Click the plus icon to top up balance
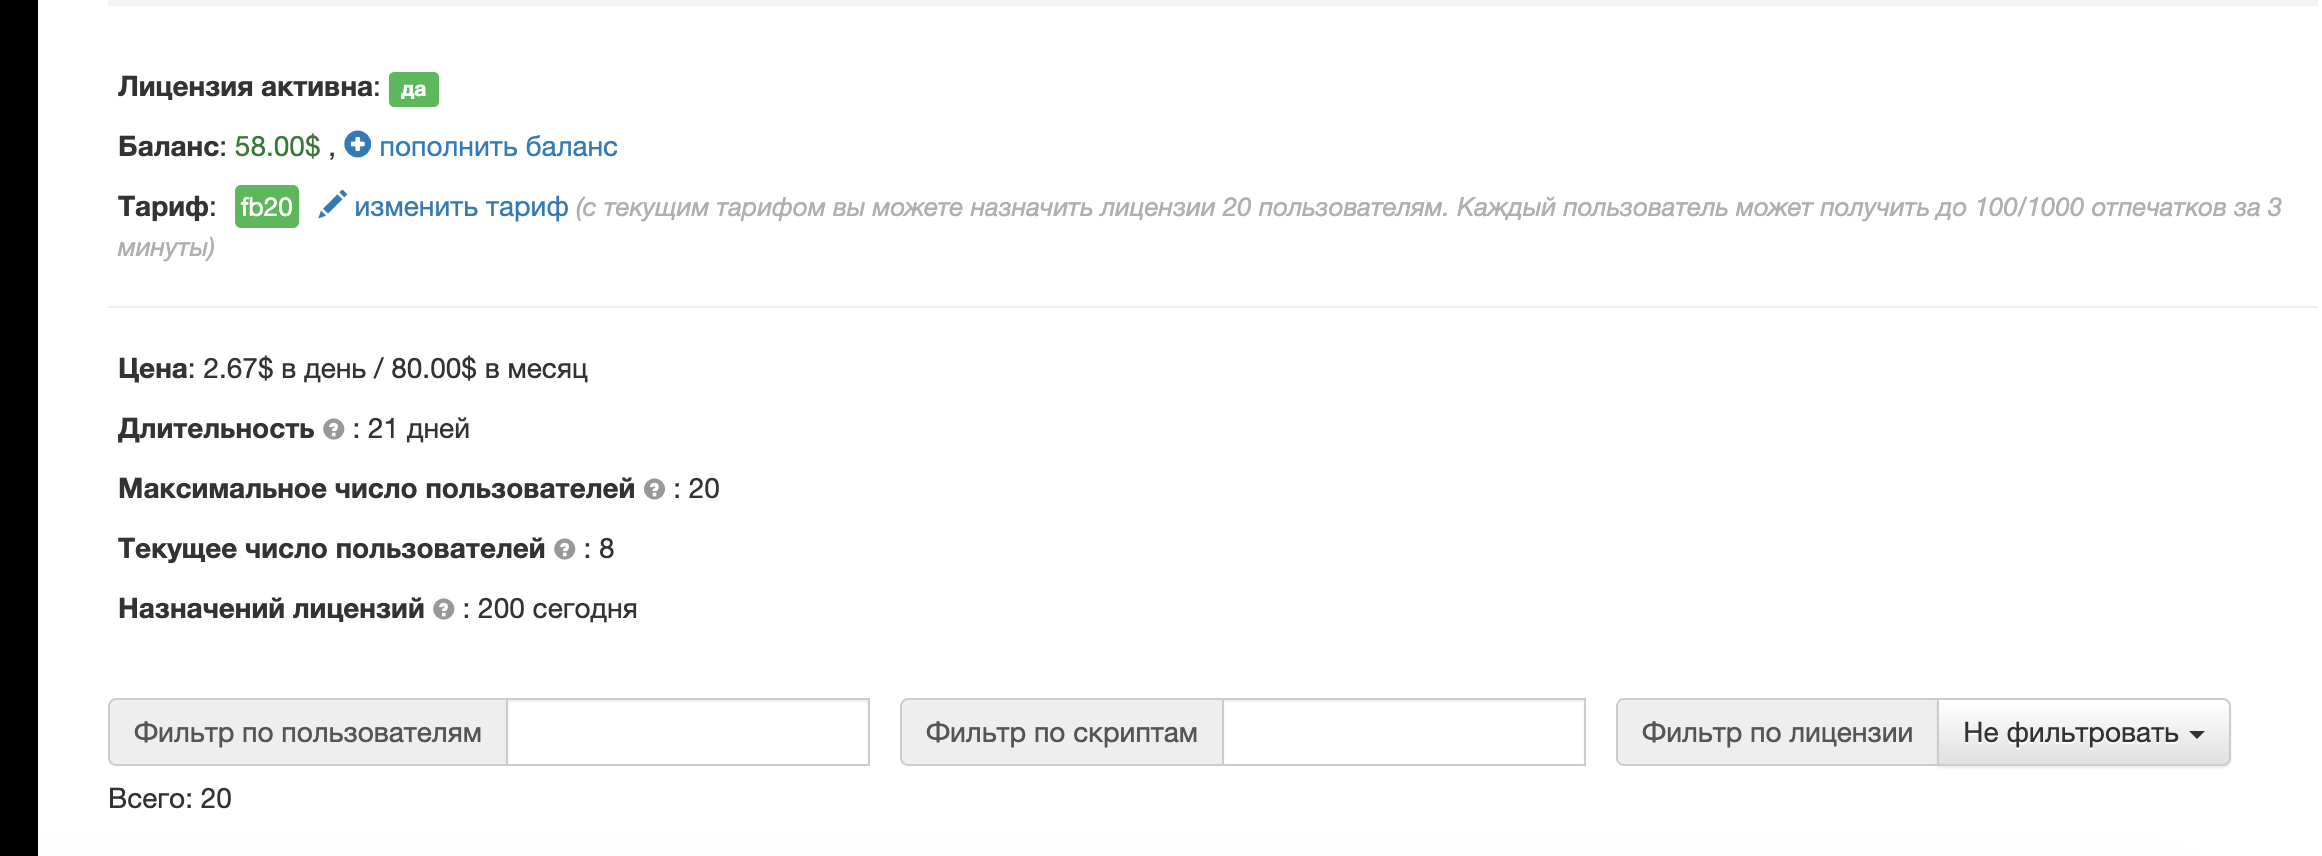This screenshot has width=2322, height=856. [360, 146]
